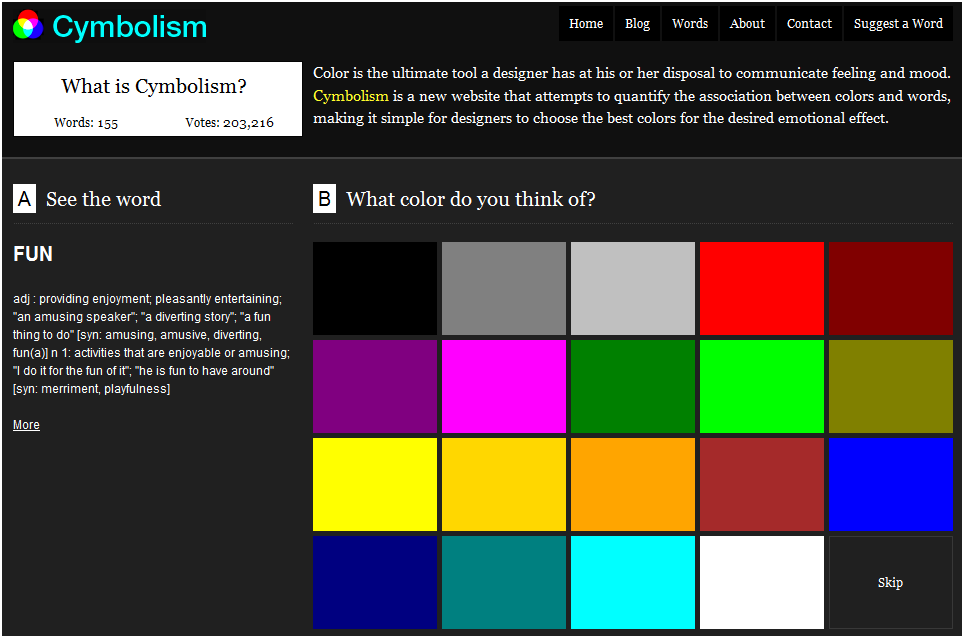Viewport: 964px width, 638px height.
Task: Follow the yellow Cymbolism link in description
Action: pos(350,96)
